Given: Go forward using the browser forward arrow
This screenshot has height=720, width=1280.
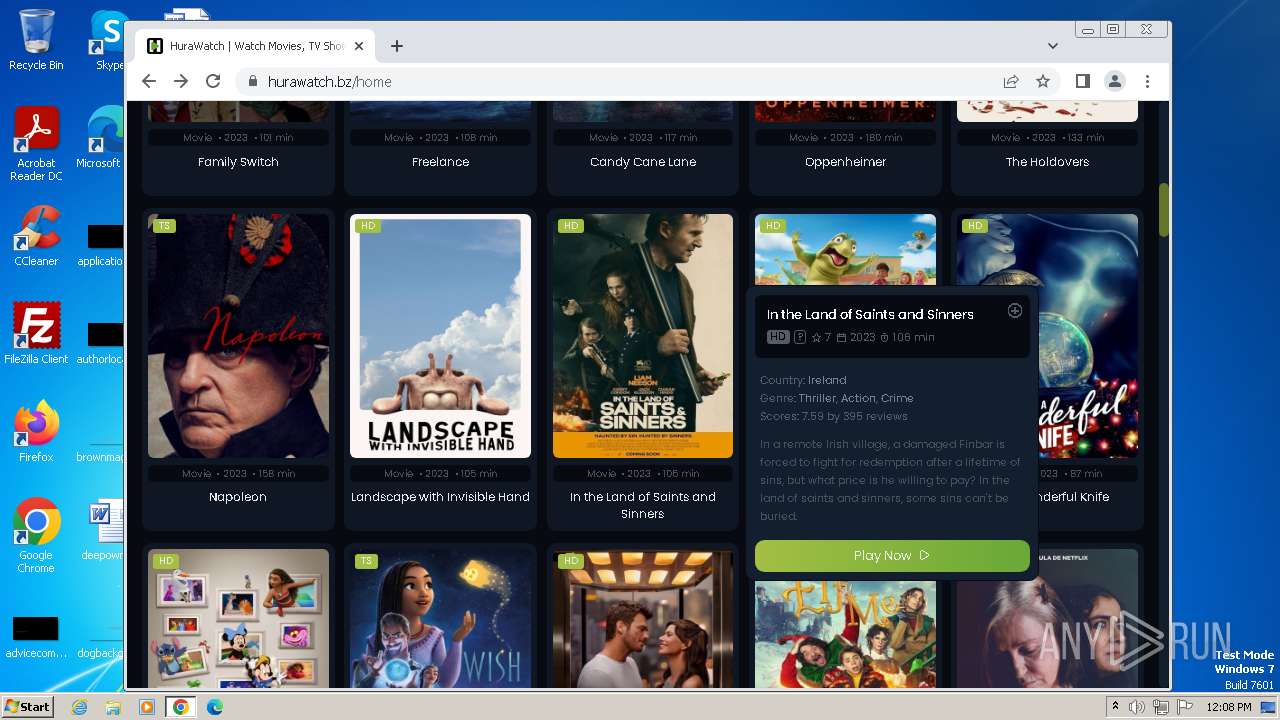Looking at the screenshot, I should 181,81.
